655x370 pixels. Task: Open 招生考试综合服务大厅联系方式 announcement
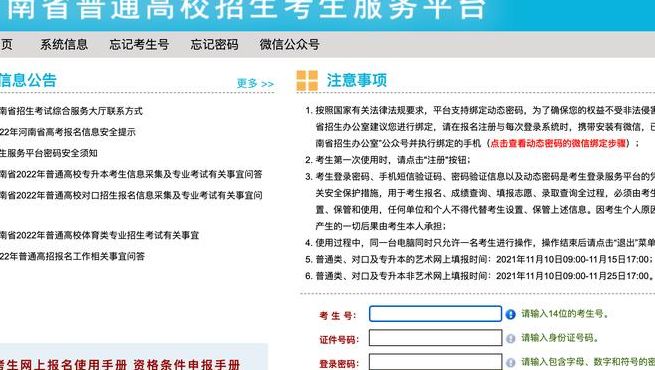[x=71, y=111]
